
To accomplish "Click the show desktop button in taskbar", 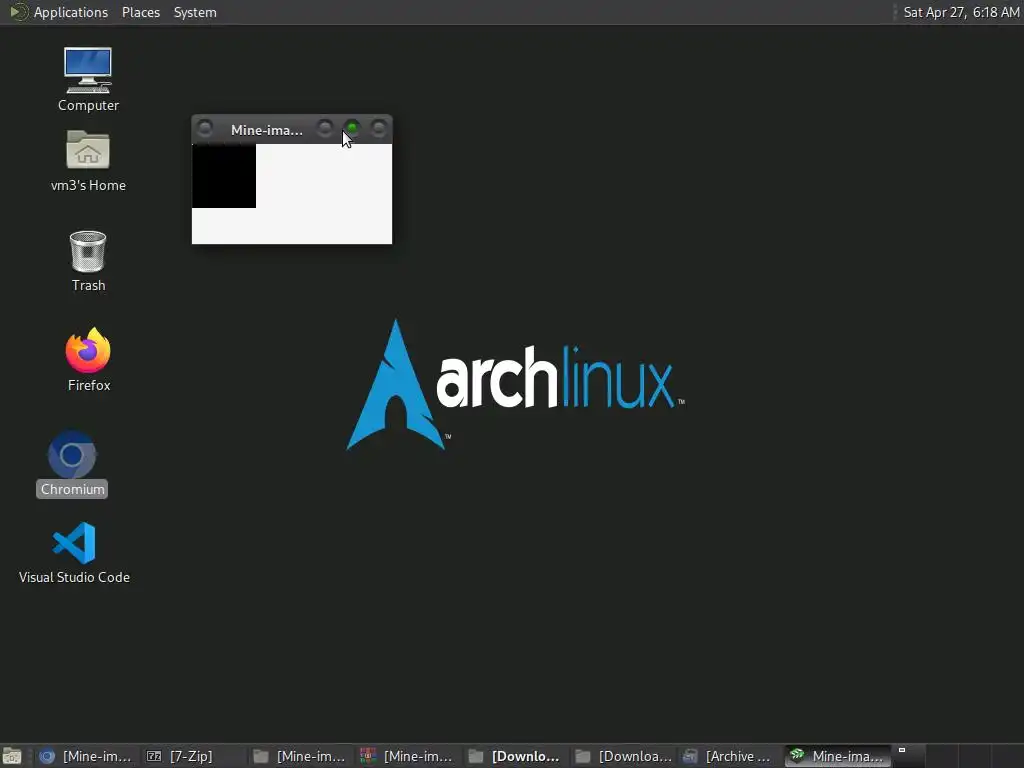I will [12, 756].
